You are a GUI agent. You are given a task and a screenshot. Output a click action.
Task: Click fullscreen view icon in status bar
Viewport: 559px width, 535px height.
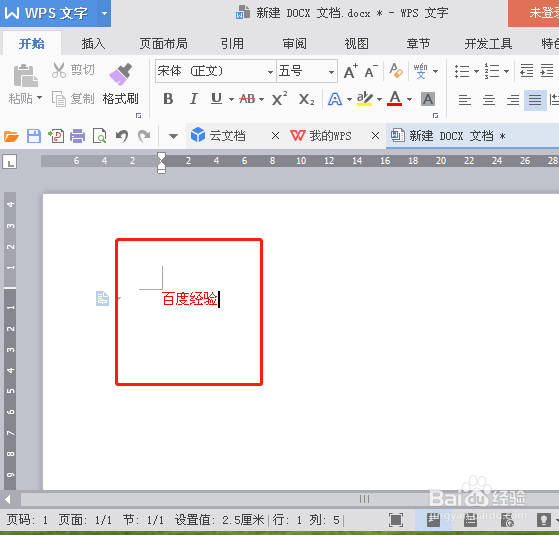tap(396, 520)
